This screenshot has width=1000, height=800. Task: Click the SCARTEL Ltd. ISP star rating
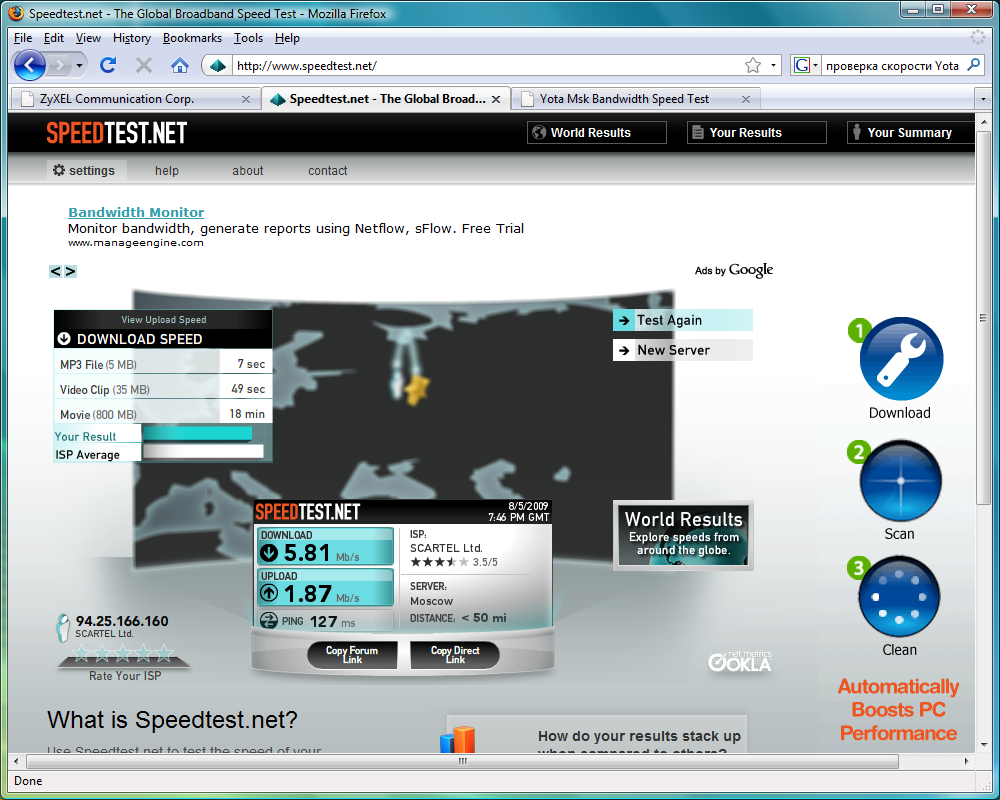pyautogui.click(x=439, y=562)
